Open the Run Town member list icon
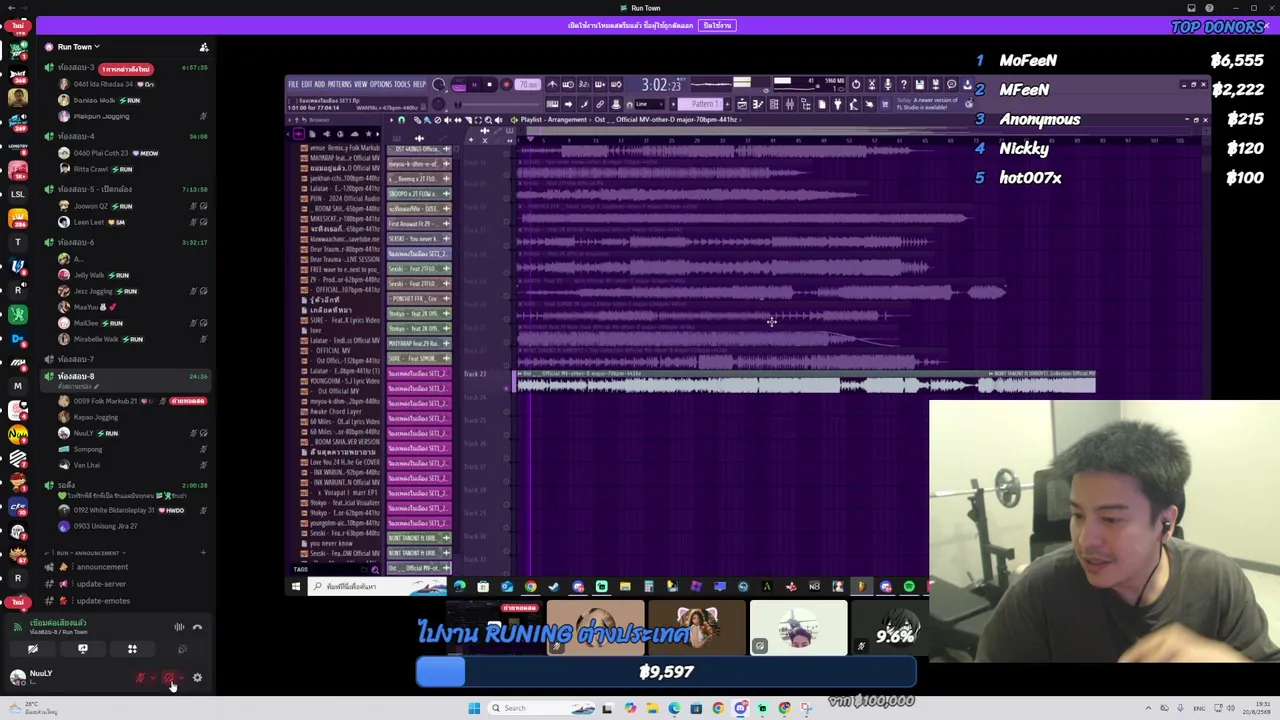Screen dimensions: 1280x720 204,47
